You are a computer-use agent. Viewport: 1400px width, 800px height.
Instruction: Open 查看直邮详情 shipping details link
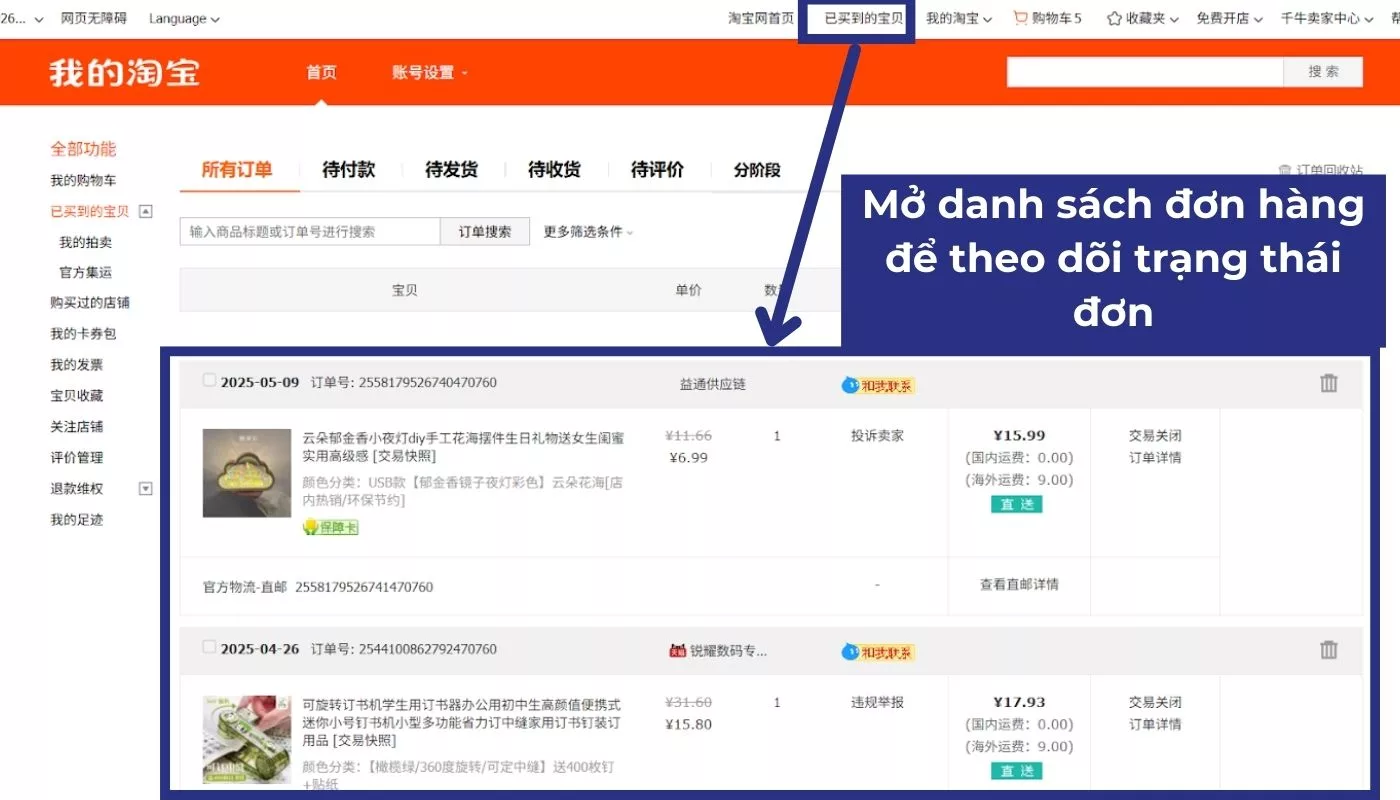[1017, 586]
